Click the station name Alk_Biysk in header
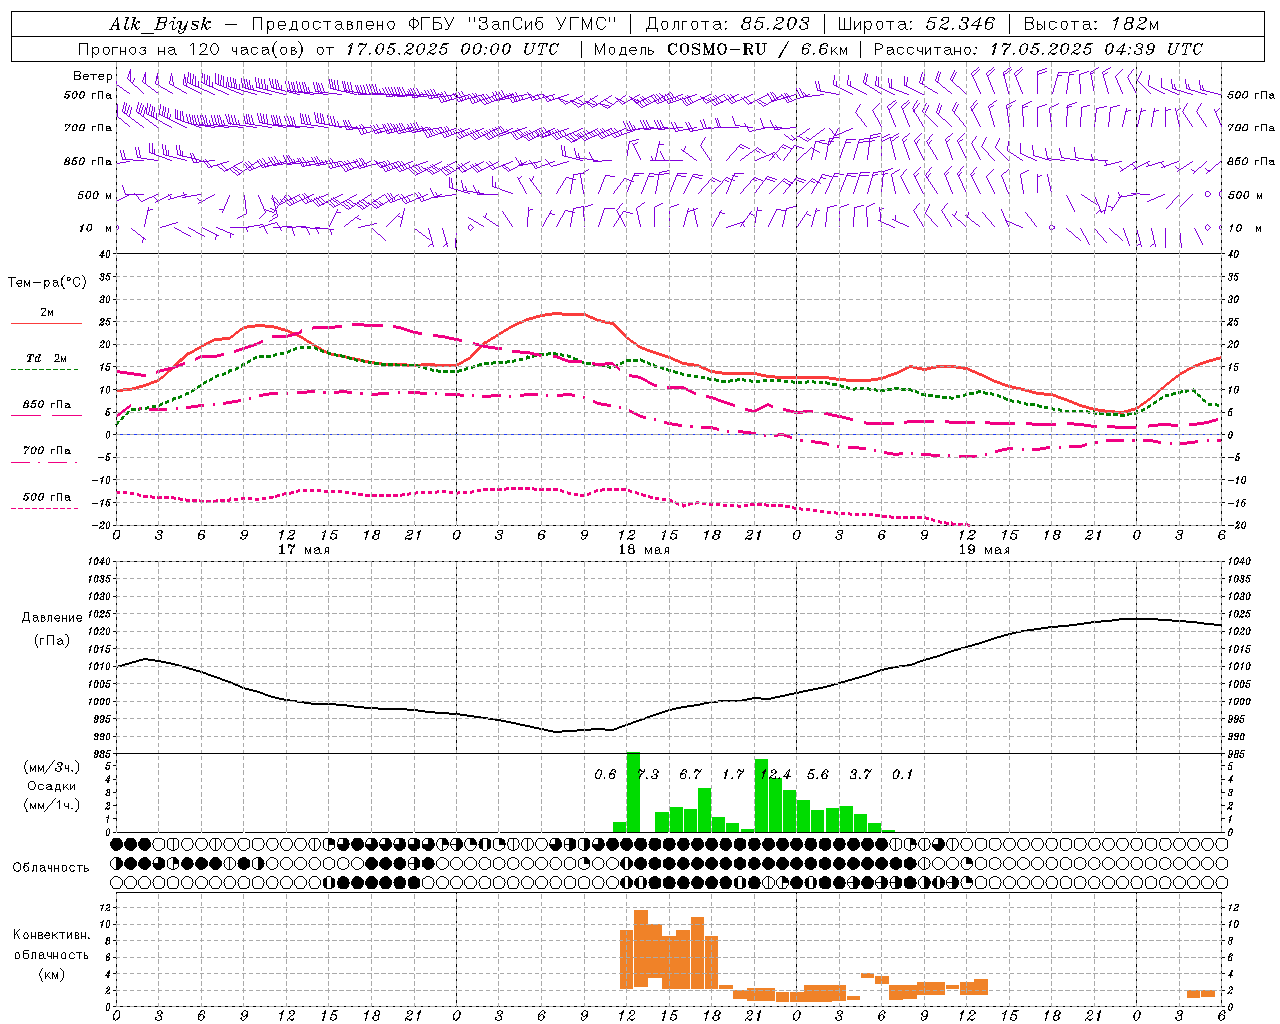The height and width of the screenshot is (1024, 1280). (162, 24)
